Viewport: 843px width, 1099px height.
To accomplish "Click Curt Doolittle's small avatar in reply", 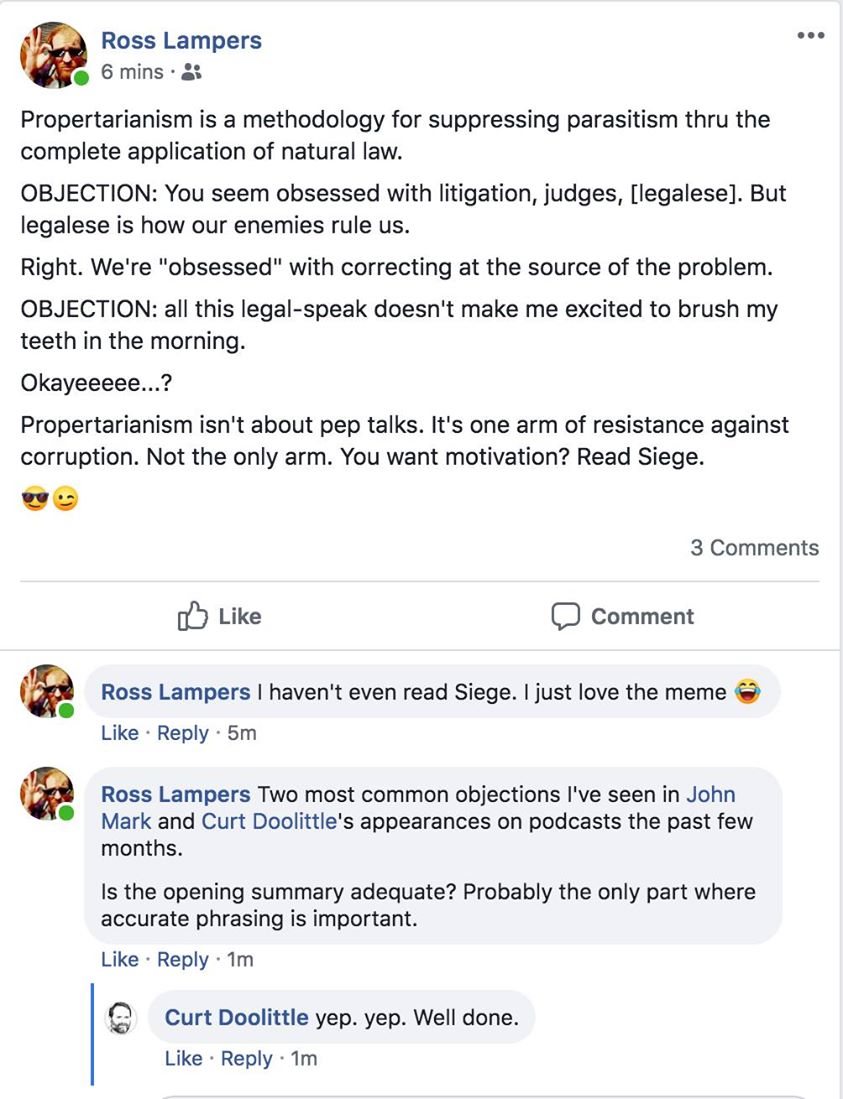I will pyautogui.click(x=122, y=1018).
